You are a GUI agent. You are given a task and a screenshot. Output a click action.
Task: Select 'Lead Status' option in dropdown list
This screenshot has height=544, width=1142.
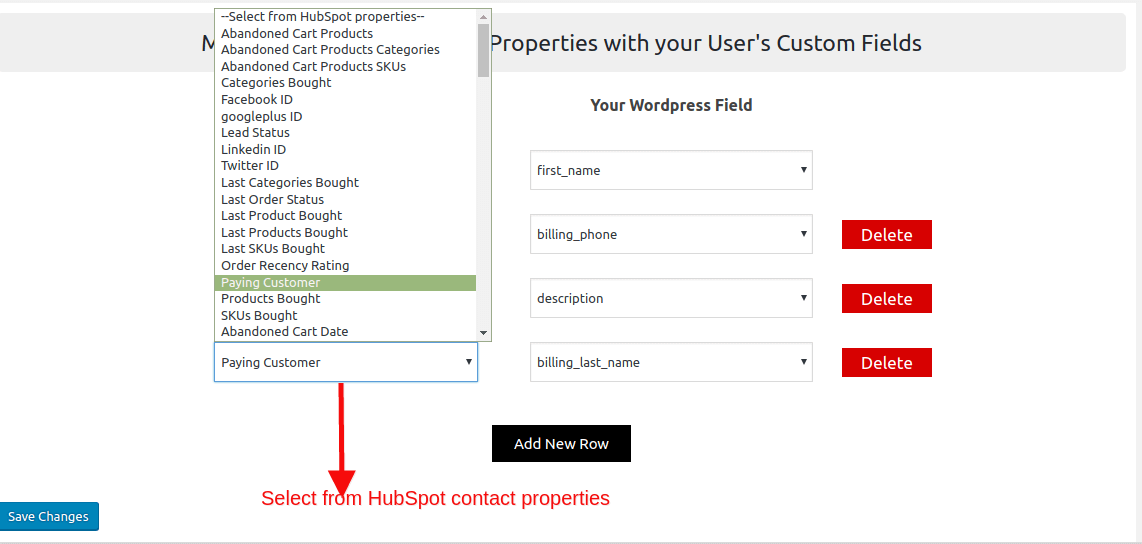pyautogui.click(x=256, y=132)
